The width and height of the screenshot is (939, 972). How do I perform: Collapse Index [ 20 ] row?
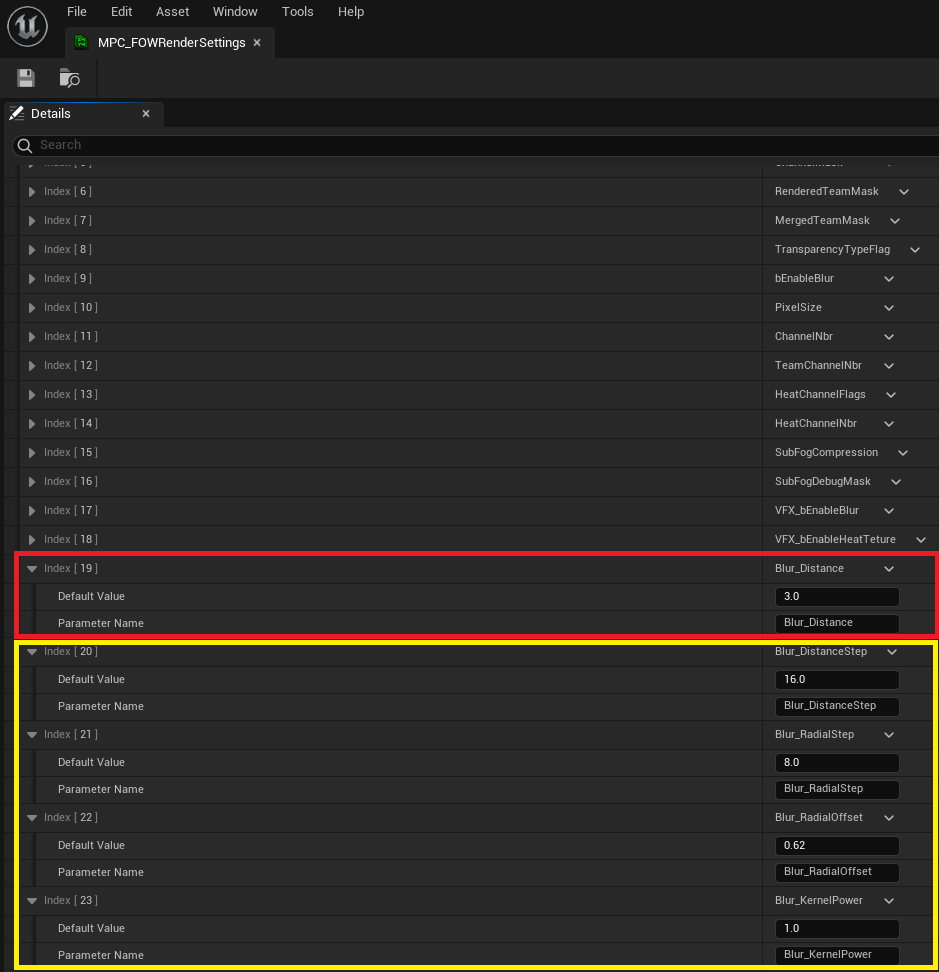pyautogui.click(x=32, y=652)
